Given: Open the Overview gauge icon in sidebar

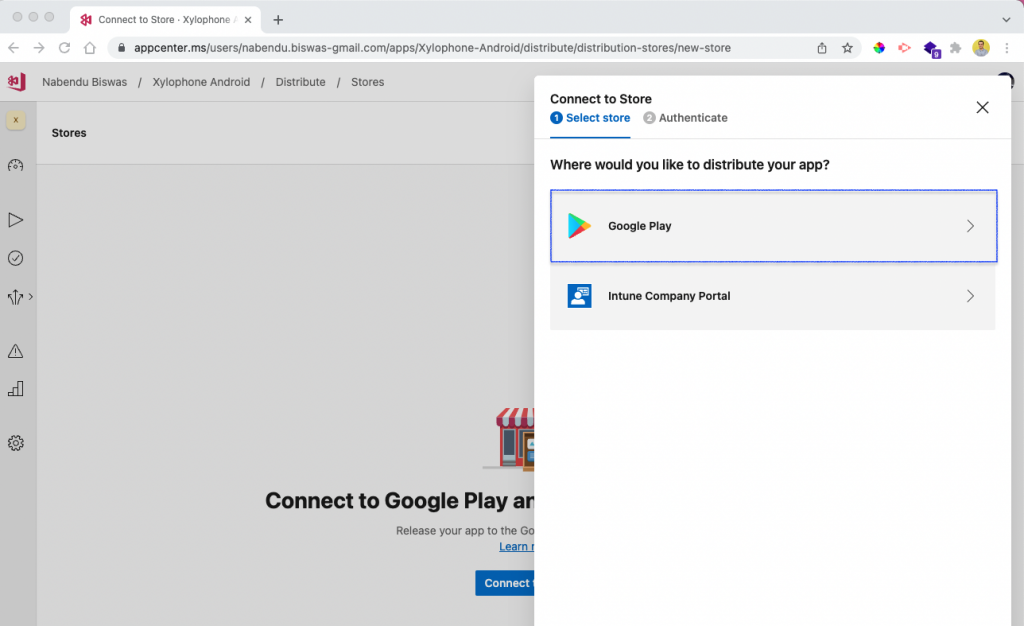Looking at the screenshot, I should [16, 165].
